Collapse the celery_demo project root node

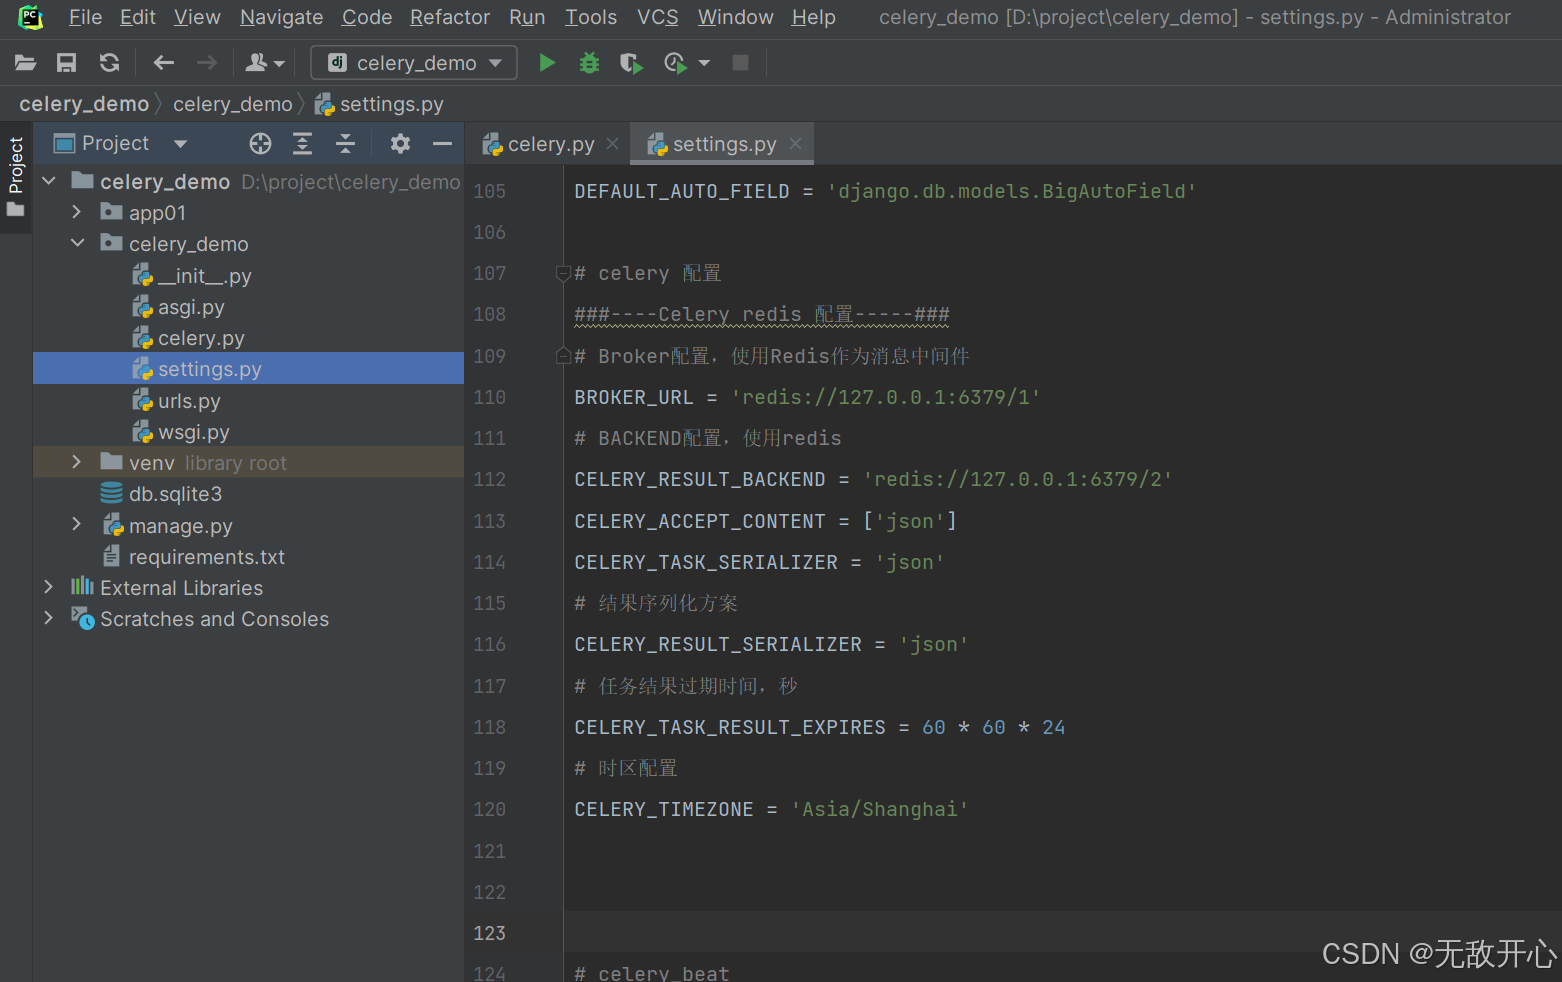coord(49,181)
